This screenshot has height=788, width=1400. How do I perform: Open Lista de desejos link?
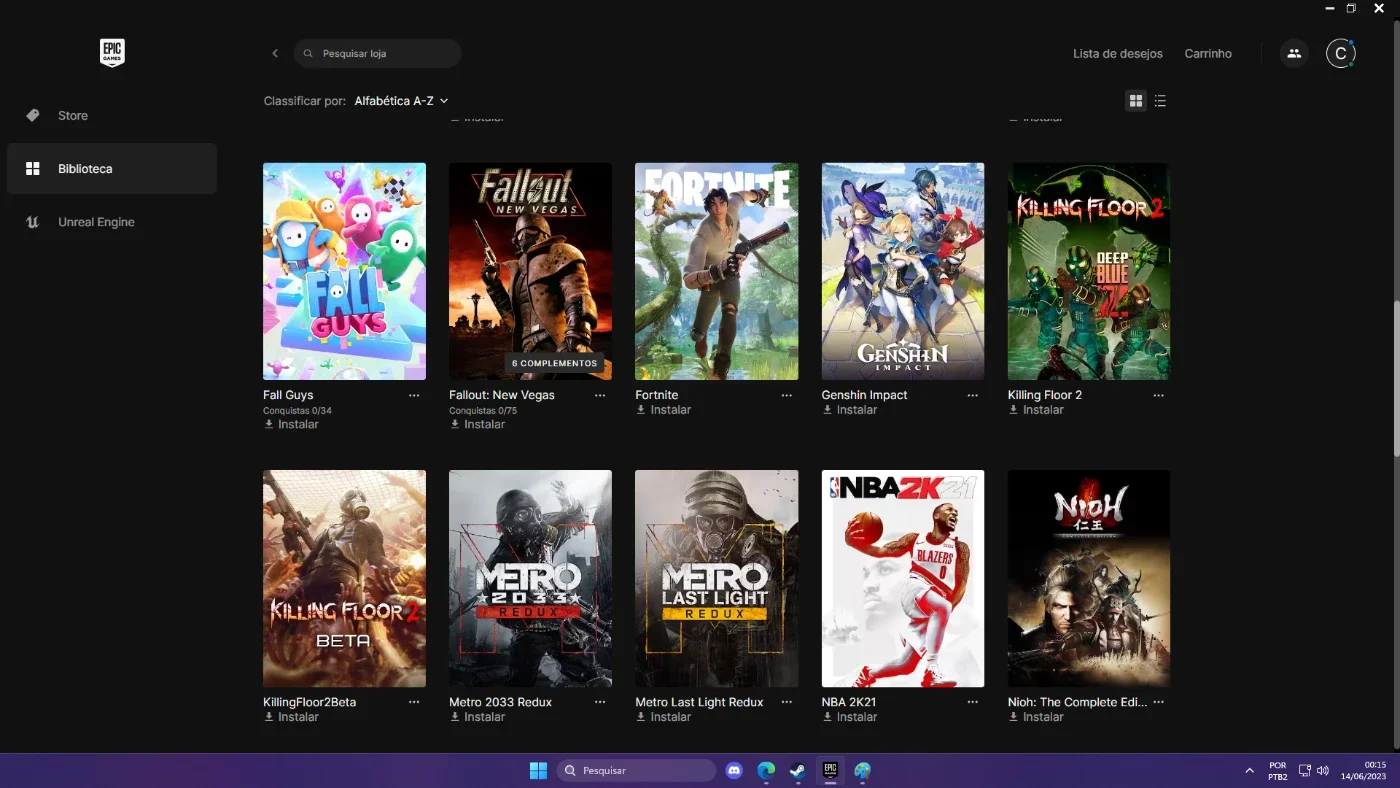point(1118,53)
